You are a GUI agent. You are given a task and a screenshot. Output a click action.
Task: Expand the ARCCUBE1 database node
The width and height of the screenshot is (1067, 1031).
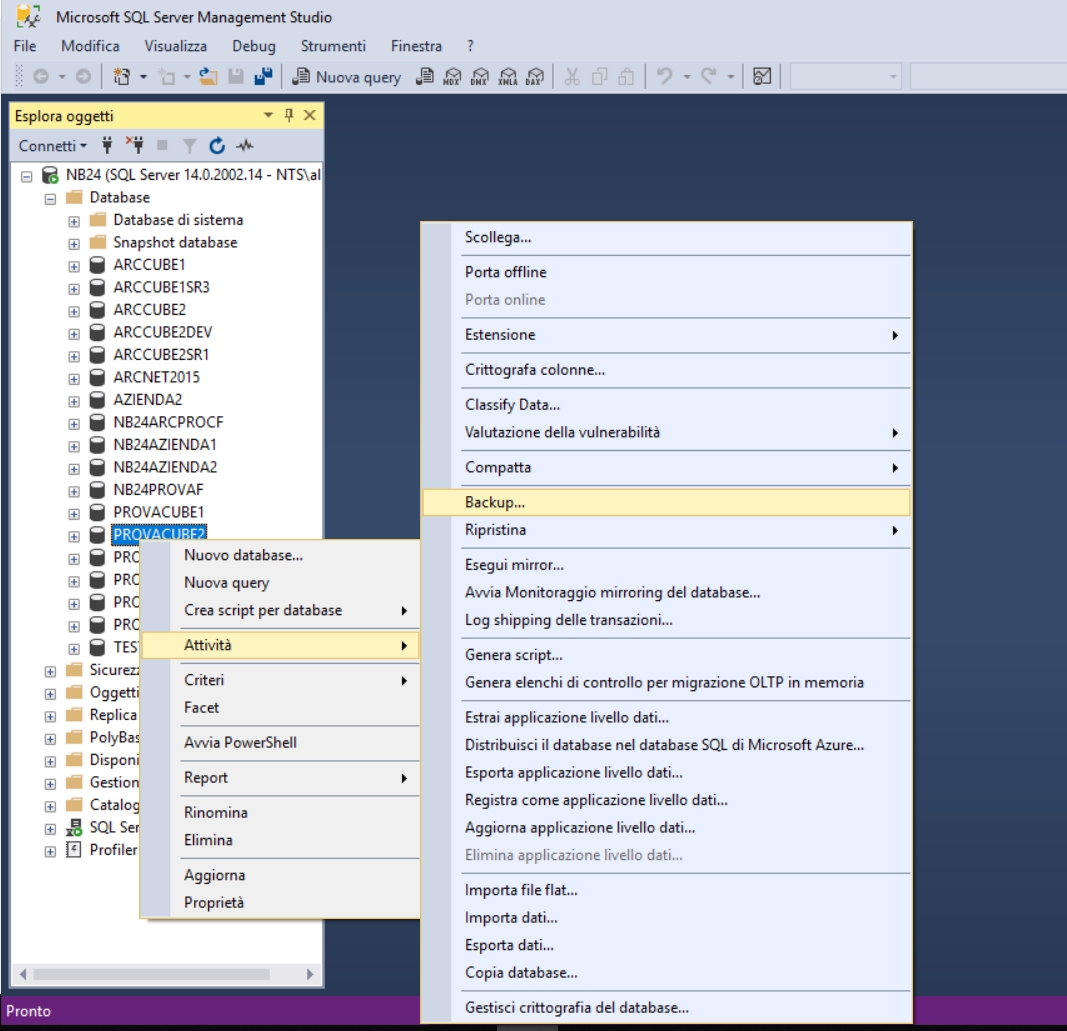coord(74,265)
